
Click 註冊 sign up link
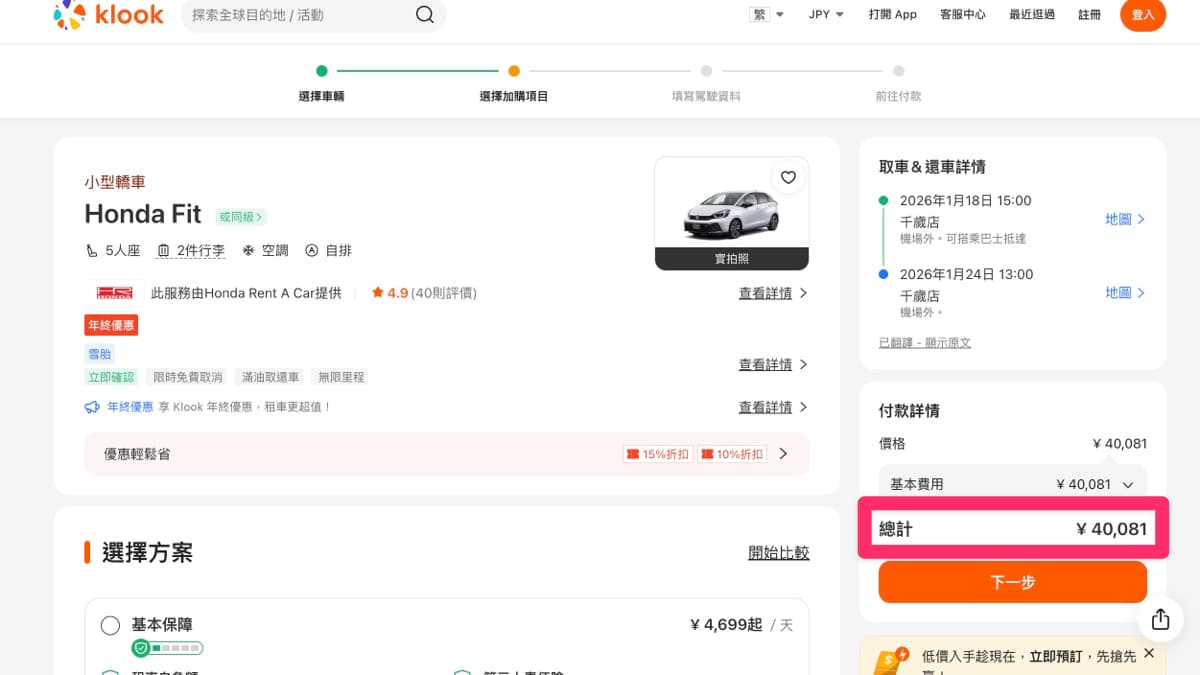point(1090,14)
